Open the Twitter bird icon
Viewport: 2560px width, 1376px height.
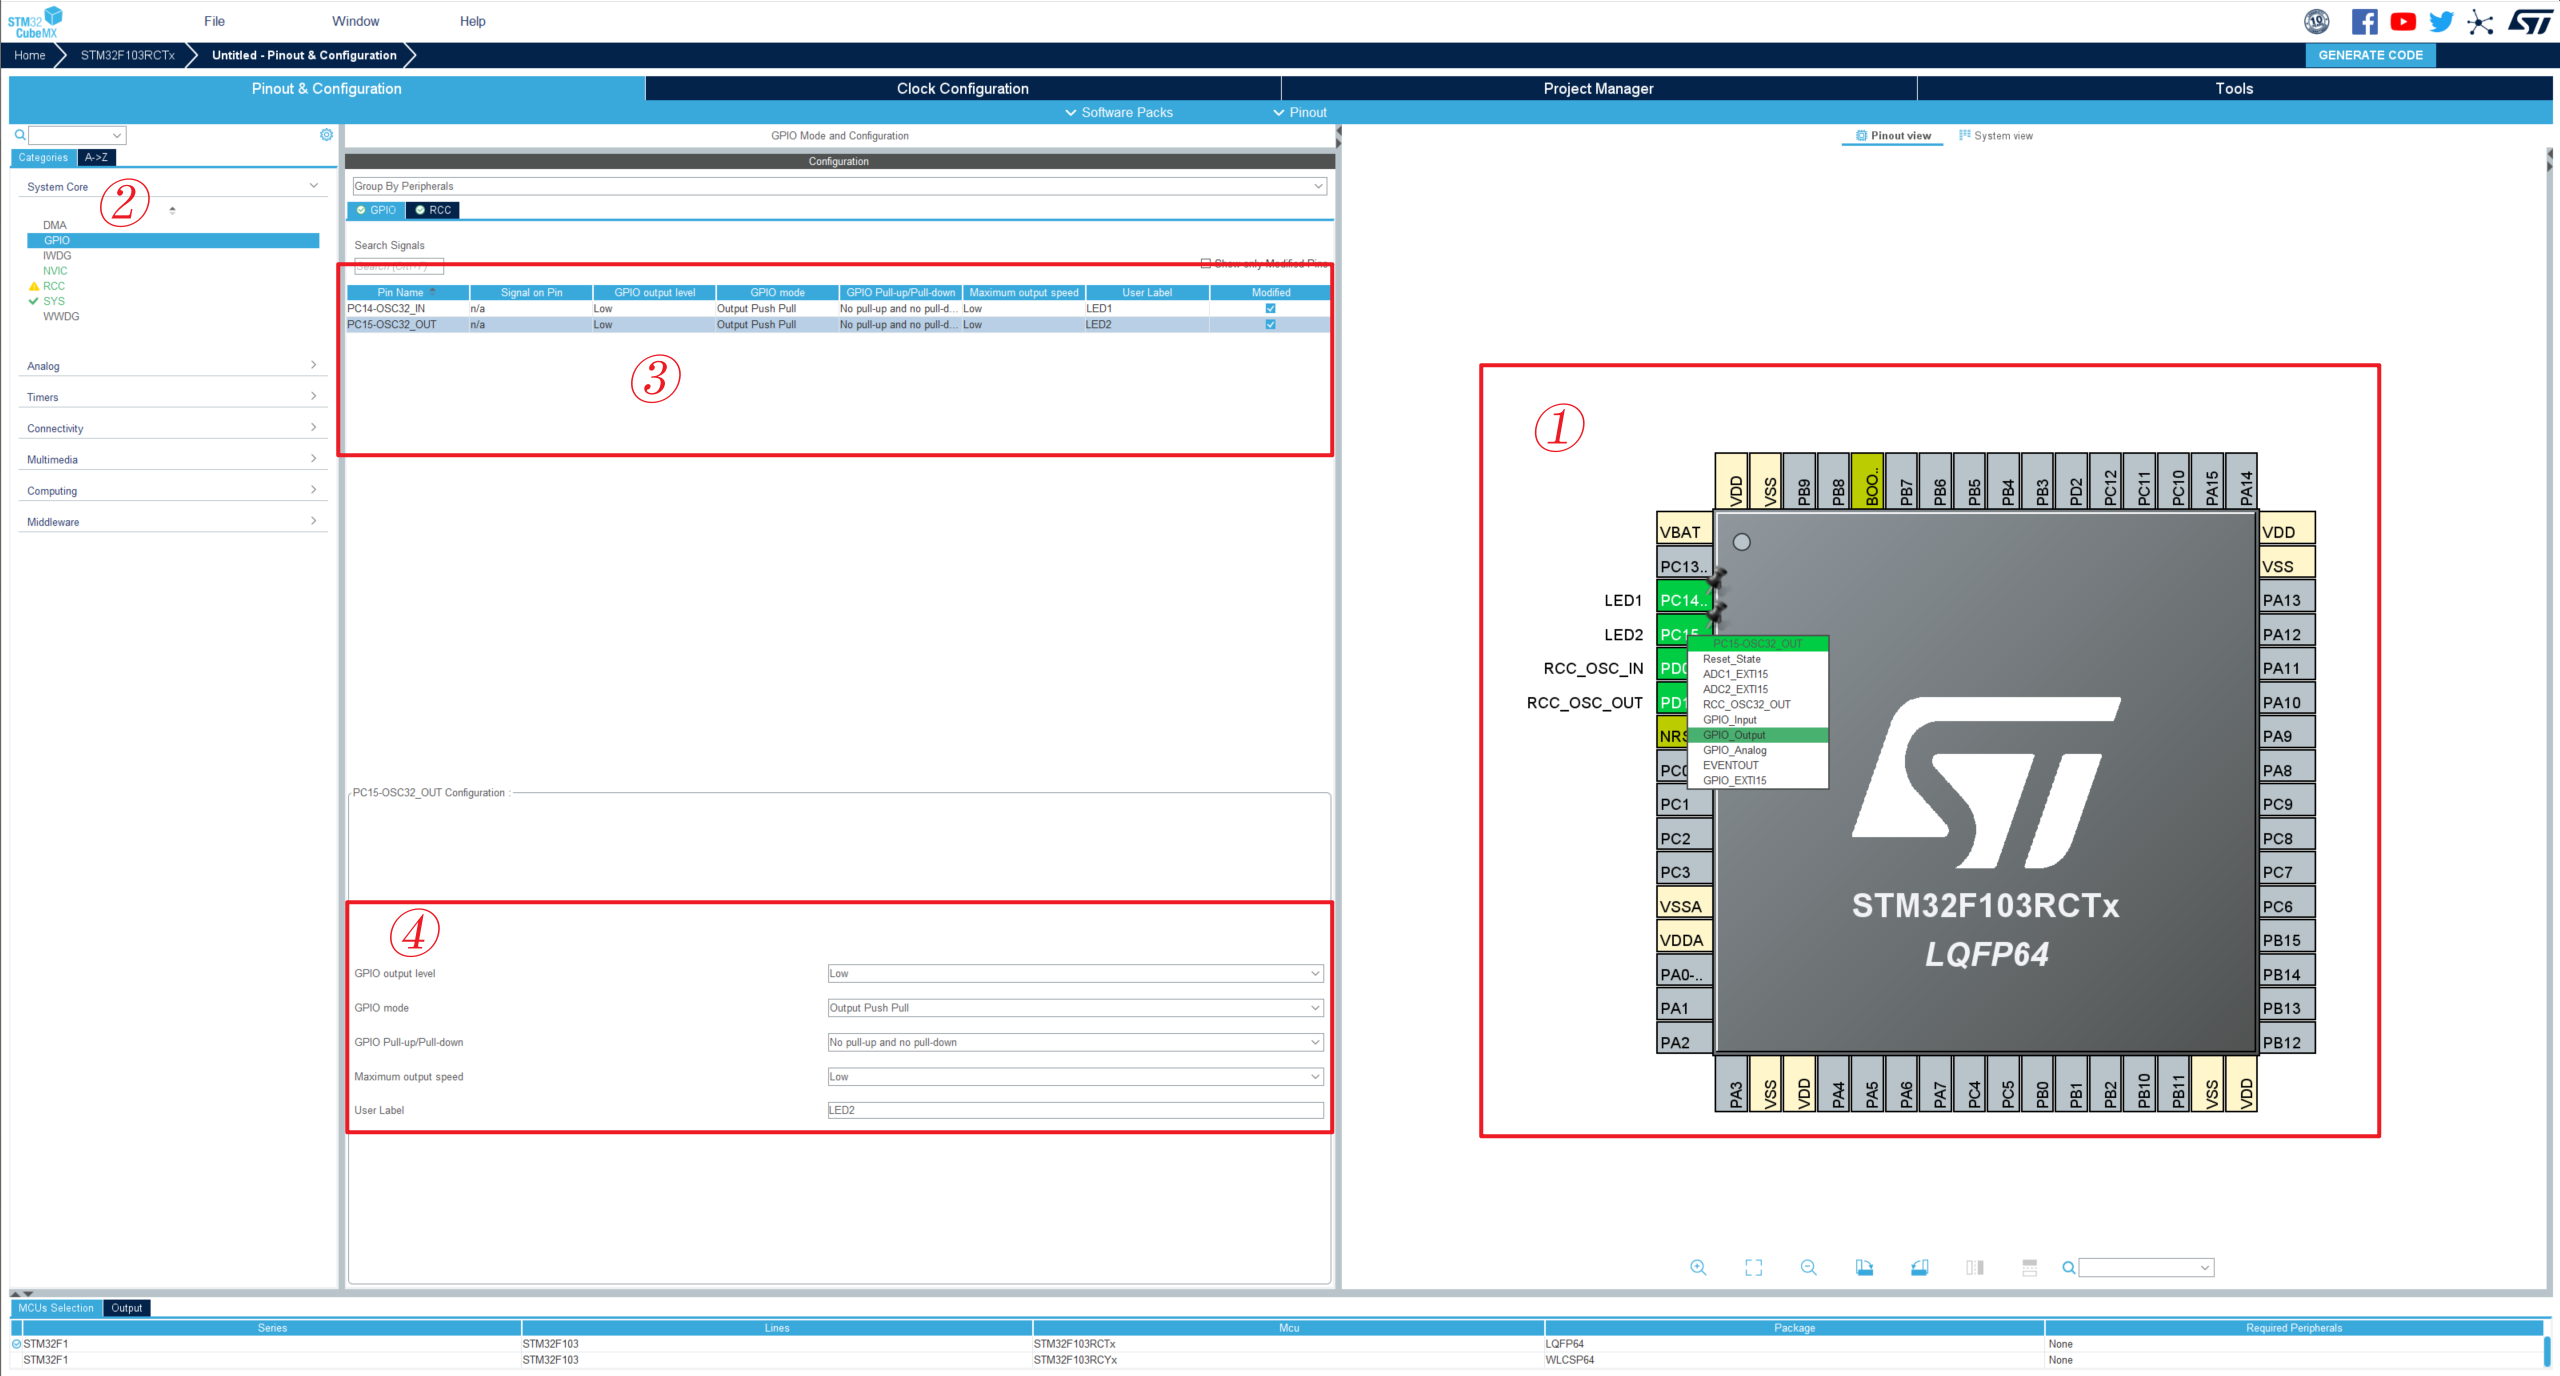[2441, 22]
